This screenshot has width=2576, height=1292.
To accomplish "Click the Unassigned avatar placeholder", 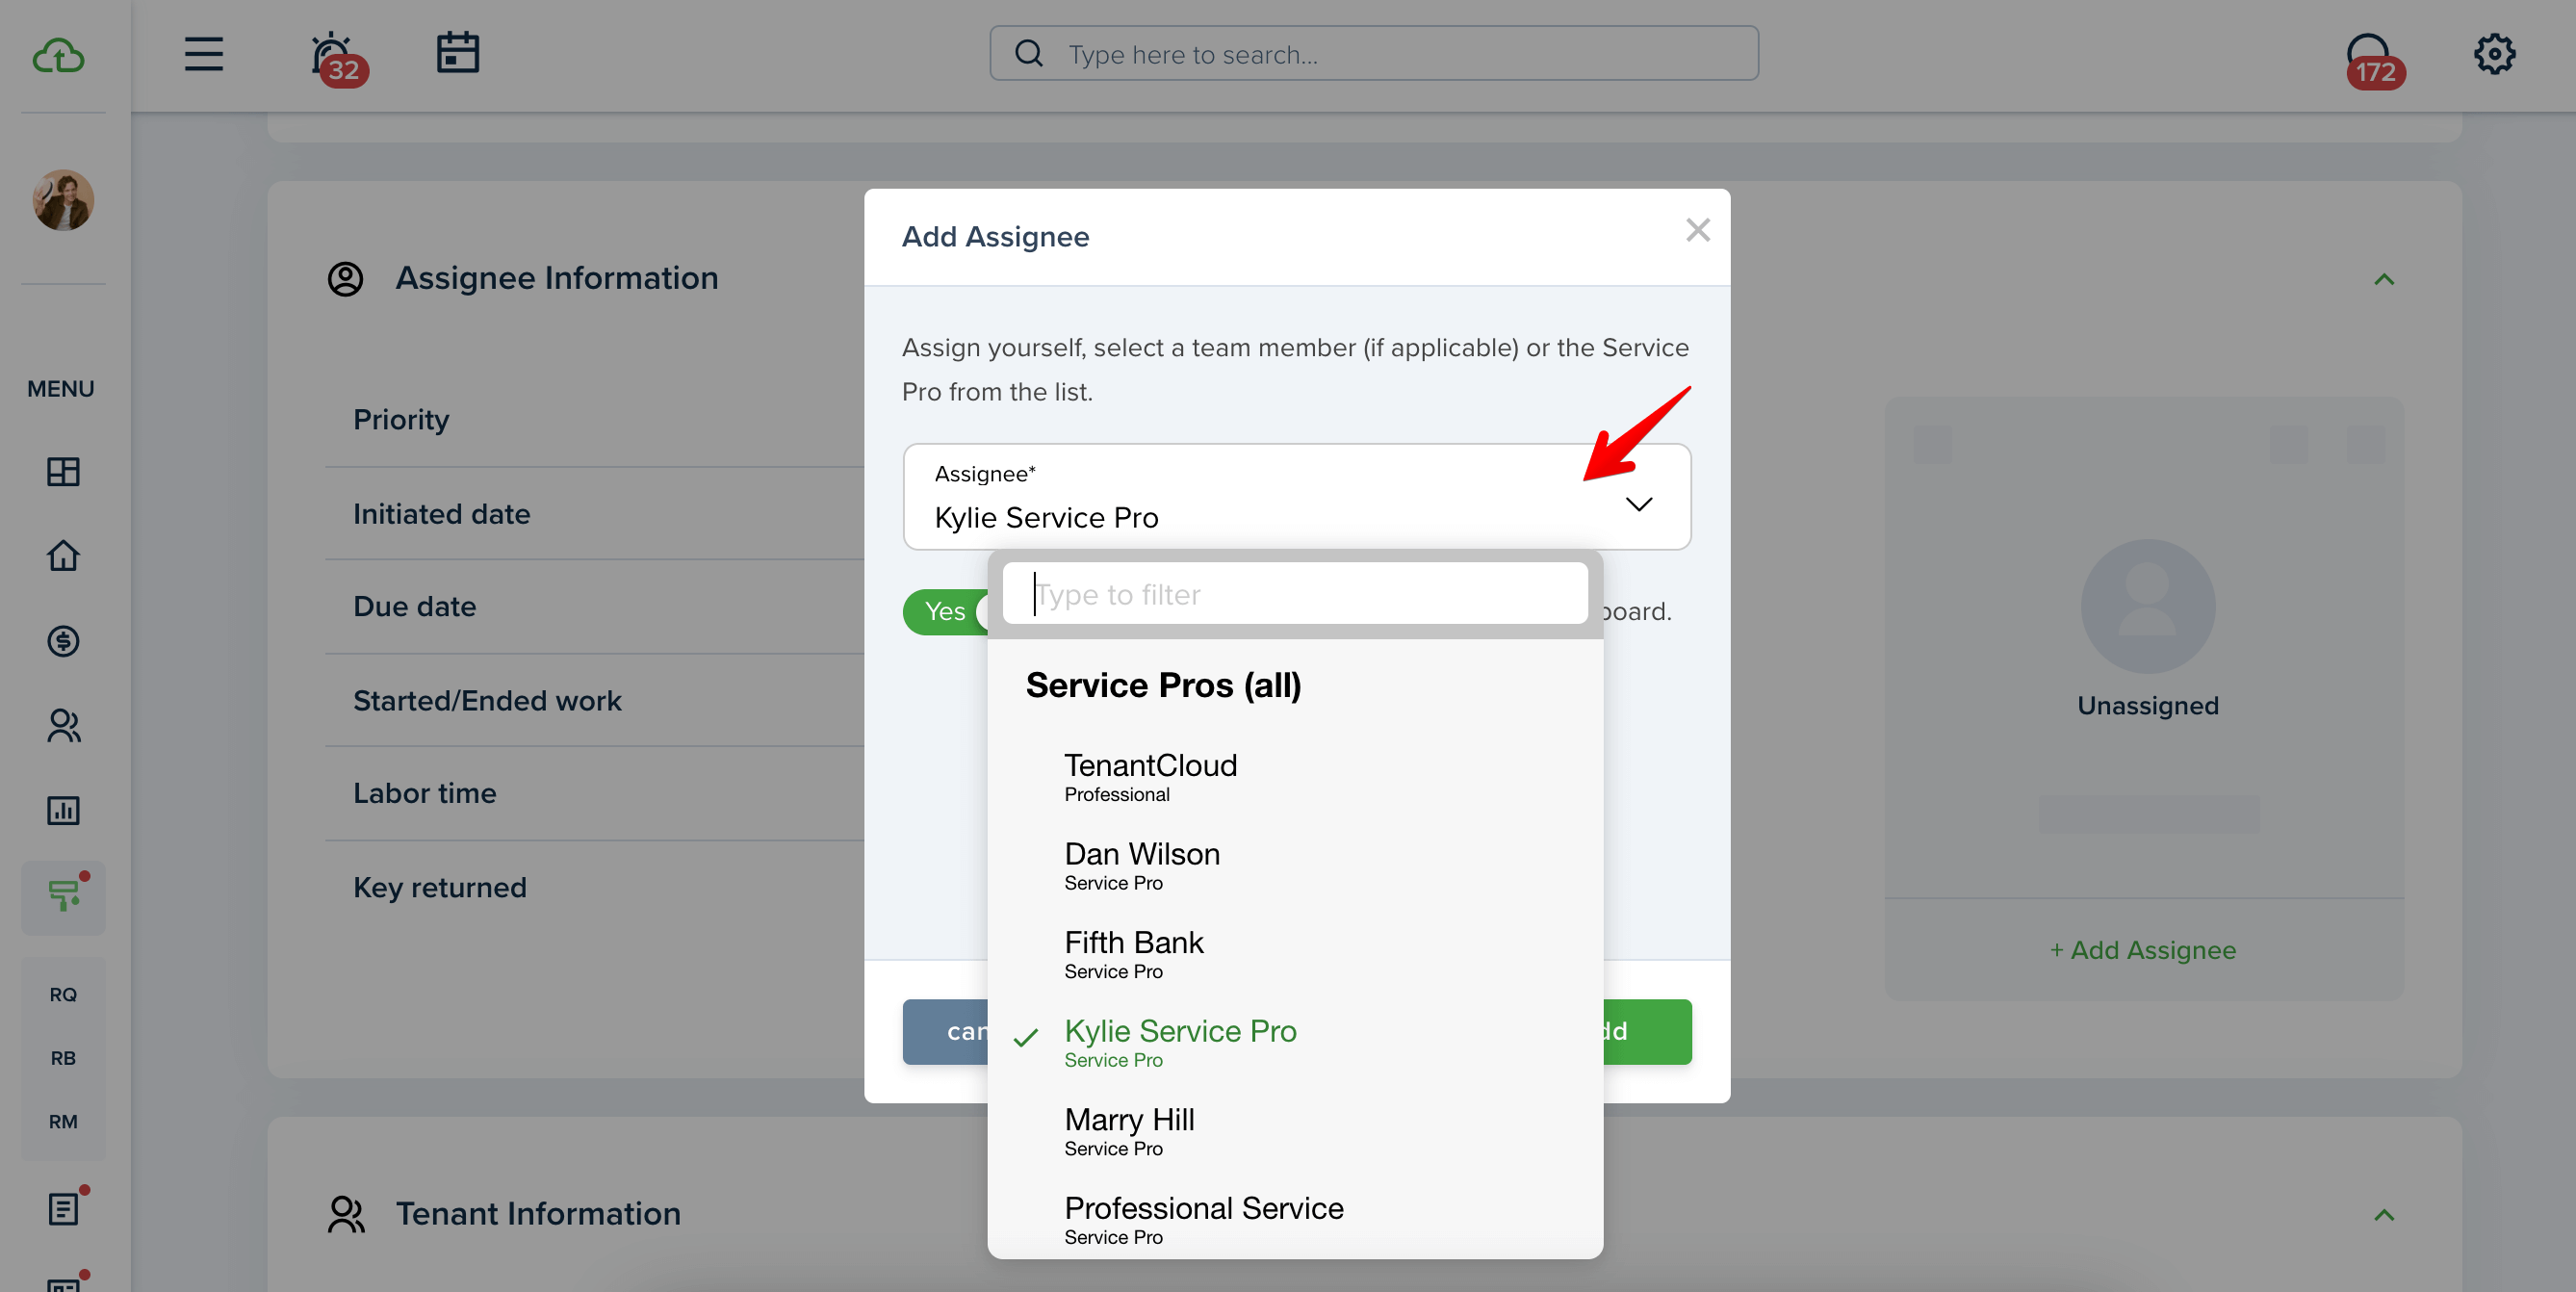I will [2147, 606].
